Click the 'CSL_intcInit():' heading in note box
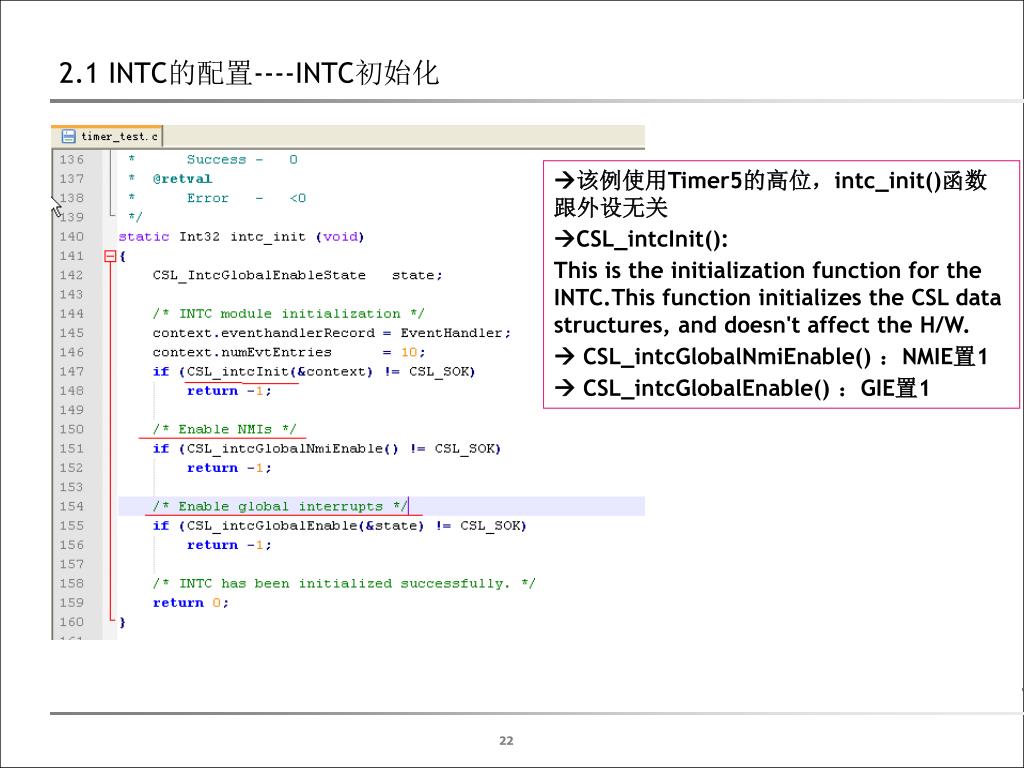Viewport: 1024px width, 768px height. [641, 239]
